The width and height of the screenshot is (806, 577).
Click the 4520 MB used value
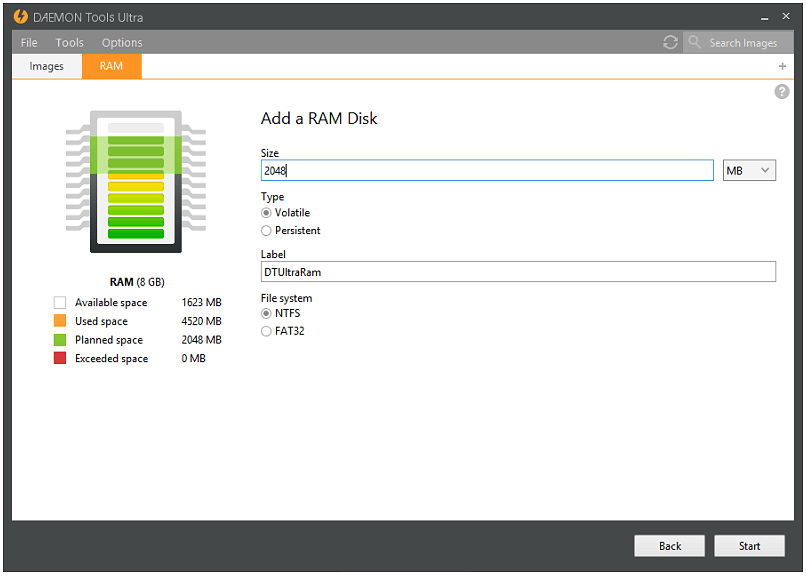201,321
